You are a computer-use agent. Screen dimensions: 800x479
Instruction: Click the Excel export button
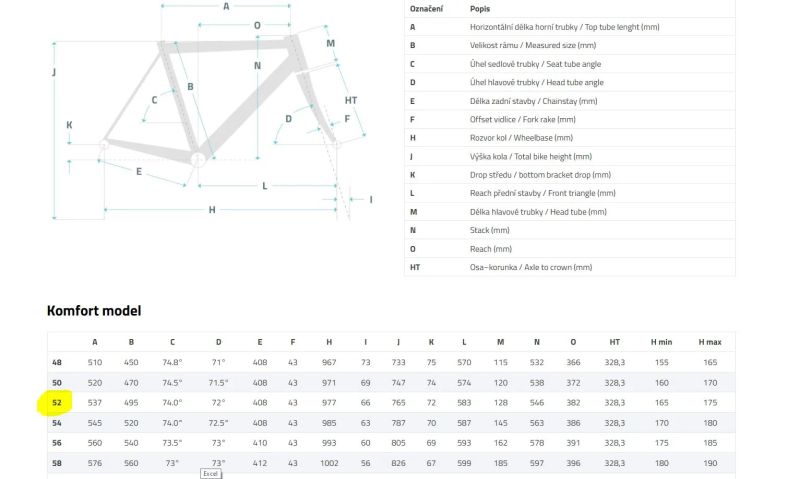(210, 474)
